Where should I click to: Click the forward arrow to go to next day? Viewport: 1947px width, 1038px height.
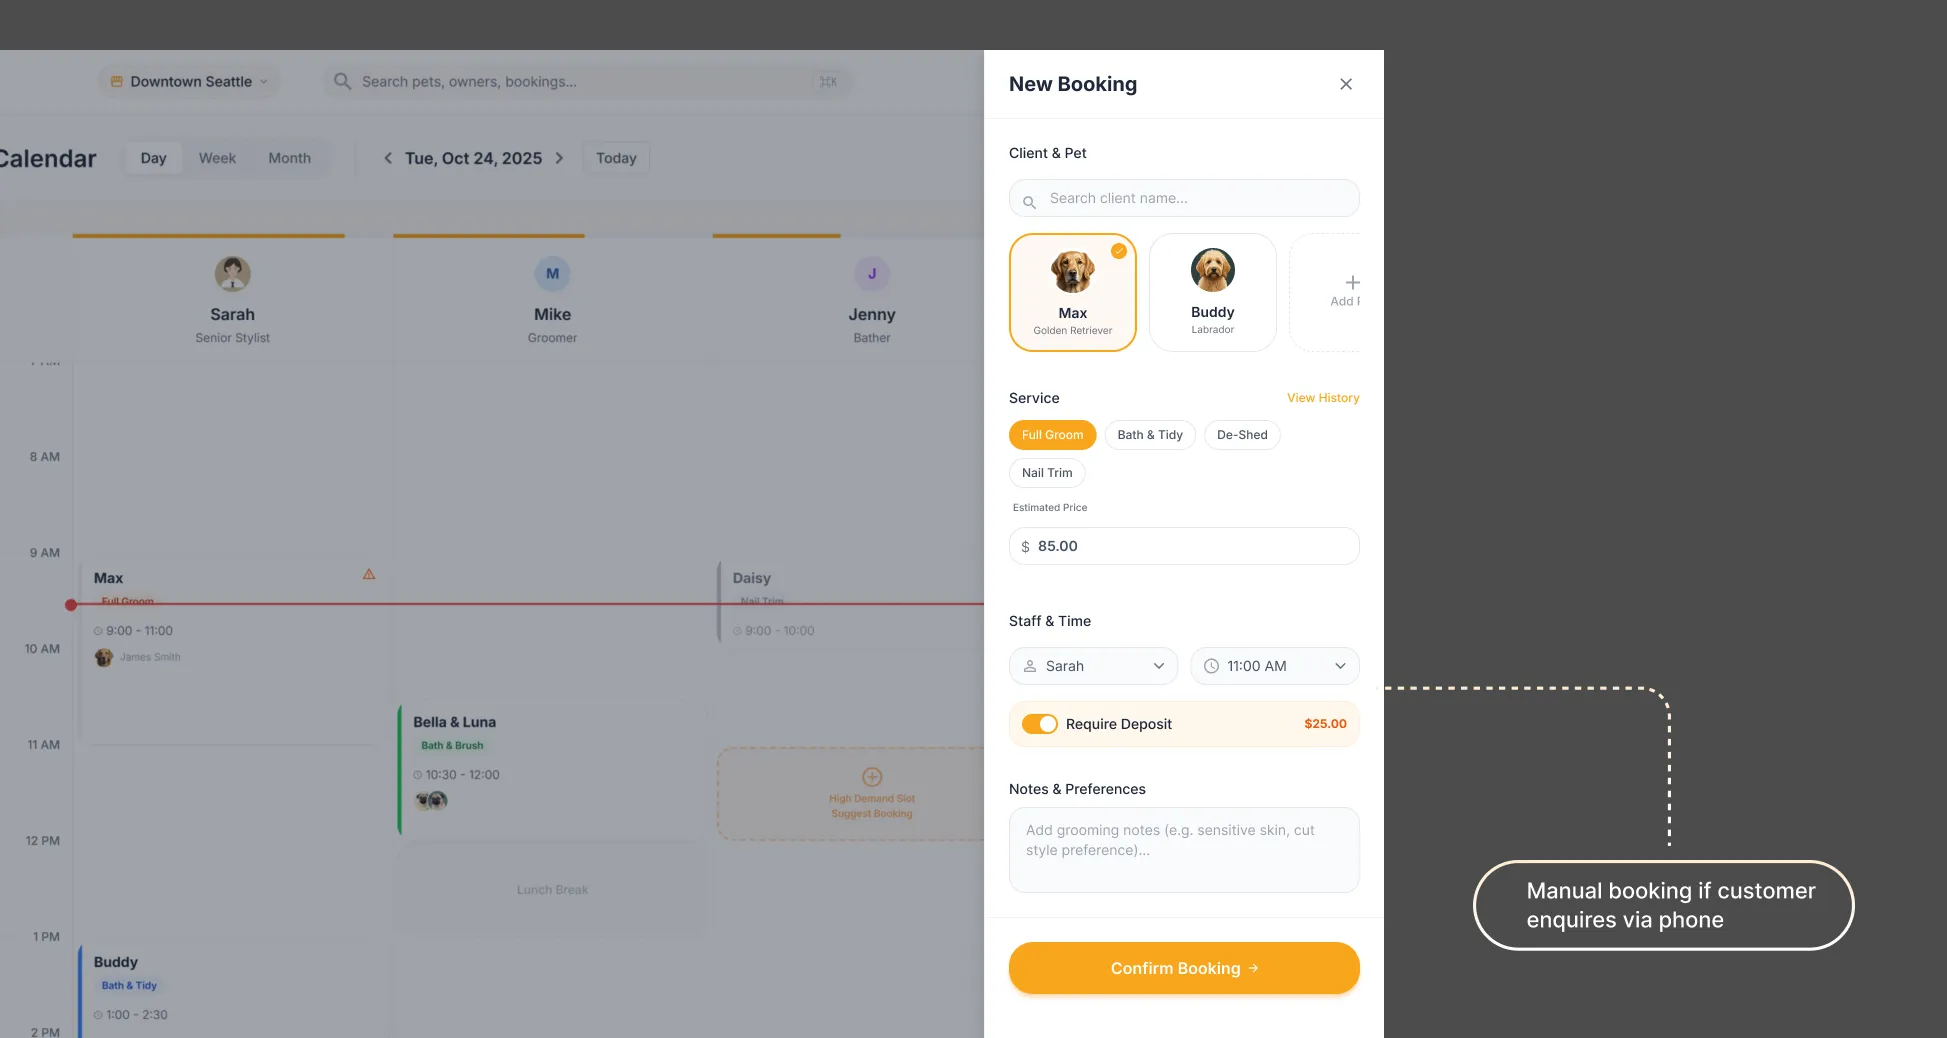pyautogui.click(x=560, y=157)
